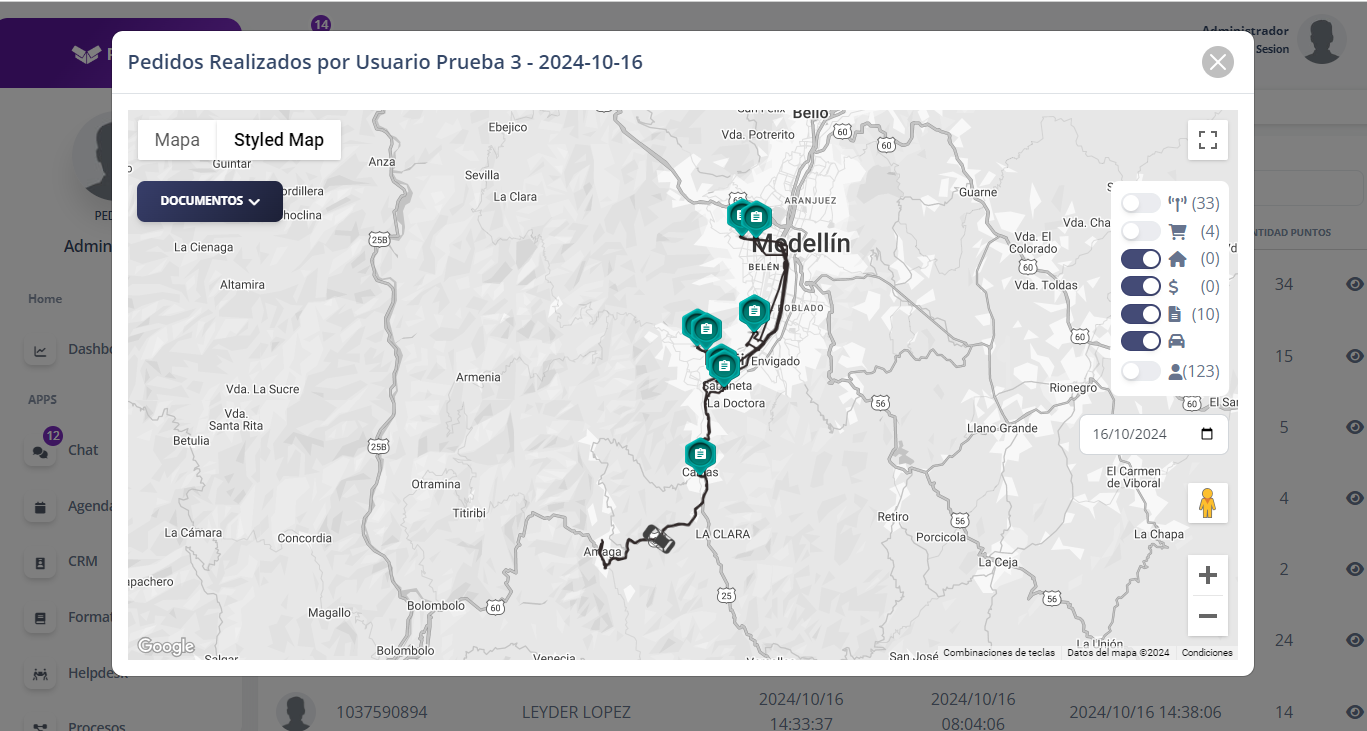Click the document marker at Caldas
Screen dimensions: 1367x731
tap(700, 454)
